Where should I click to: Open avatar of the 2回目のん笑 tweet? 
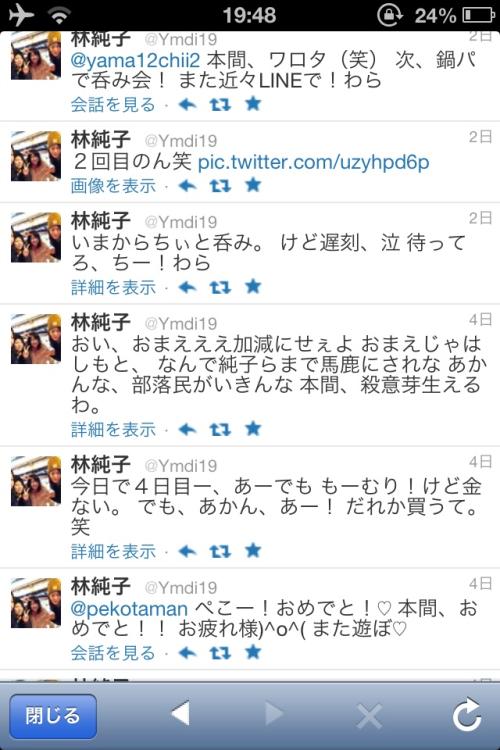pos(36,156)
